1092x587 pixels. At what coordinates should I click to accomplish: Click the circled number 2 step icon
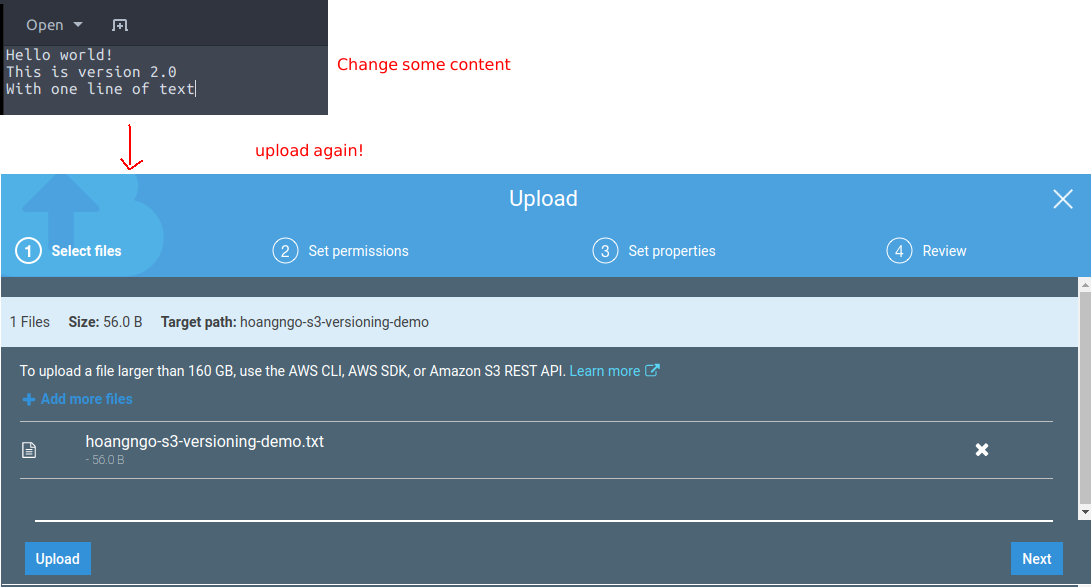[x=285, y=251]
